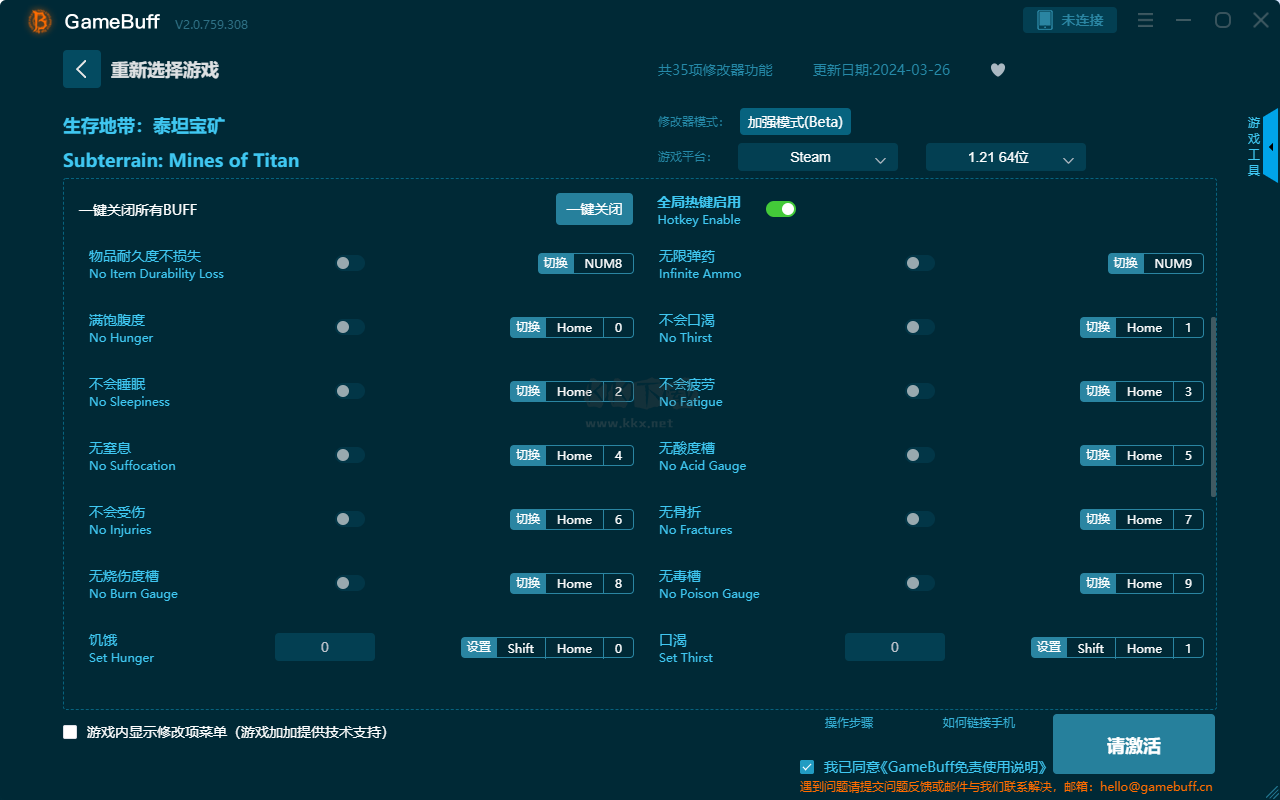Enable the No Hunger switch

pos(349,327)
